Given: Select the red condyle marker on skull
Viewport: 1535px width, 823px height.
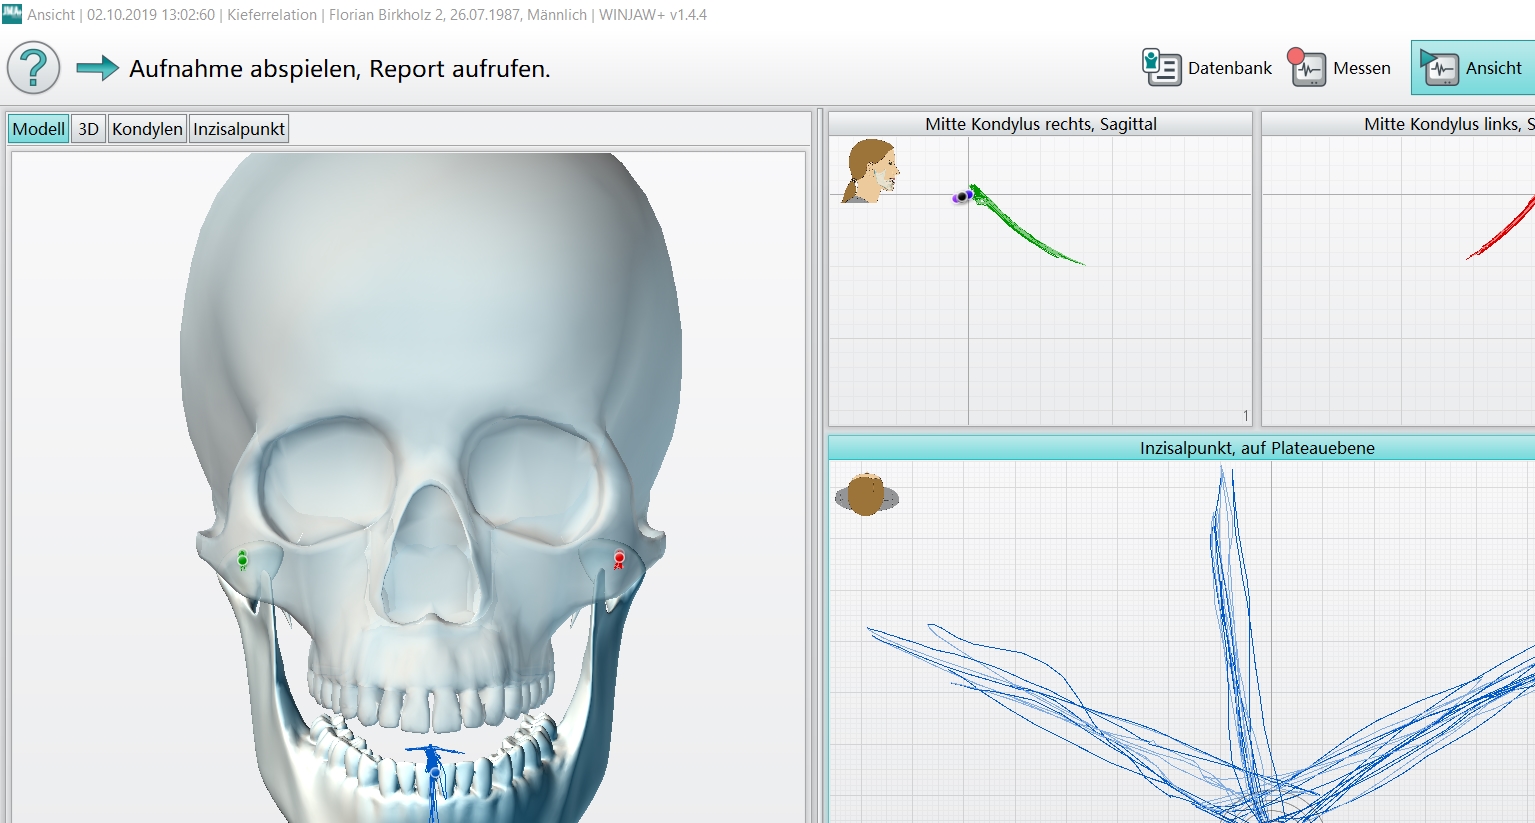Looking at the screenshot, I should (619, 560).
